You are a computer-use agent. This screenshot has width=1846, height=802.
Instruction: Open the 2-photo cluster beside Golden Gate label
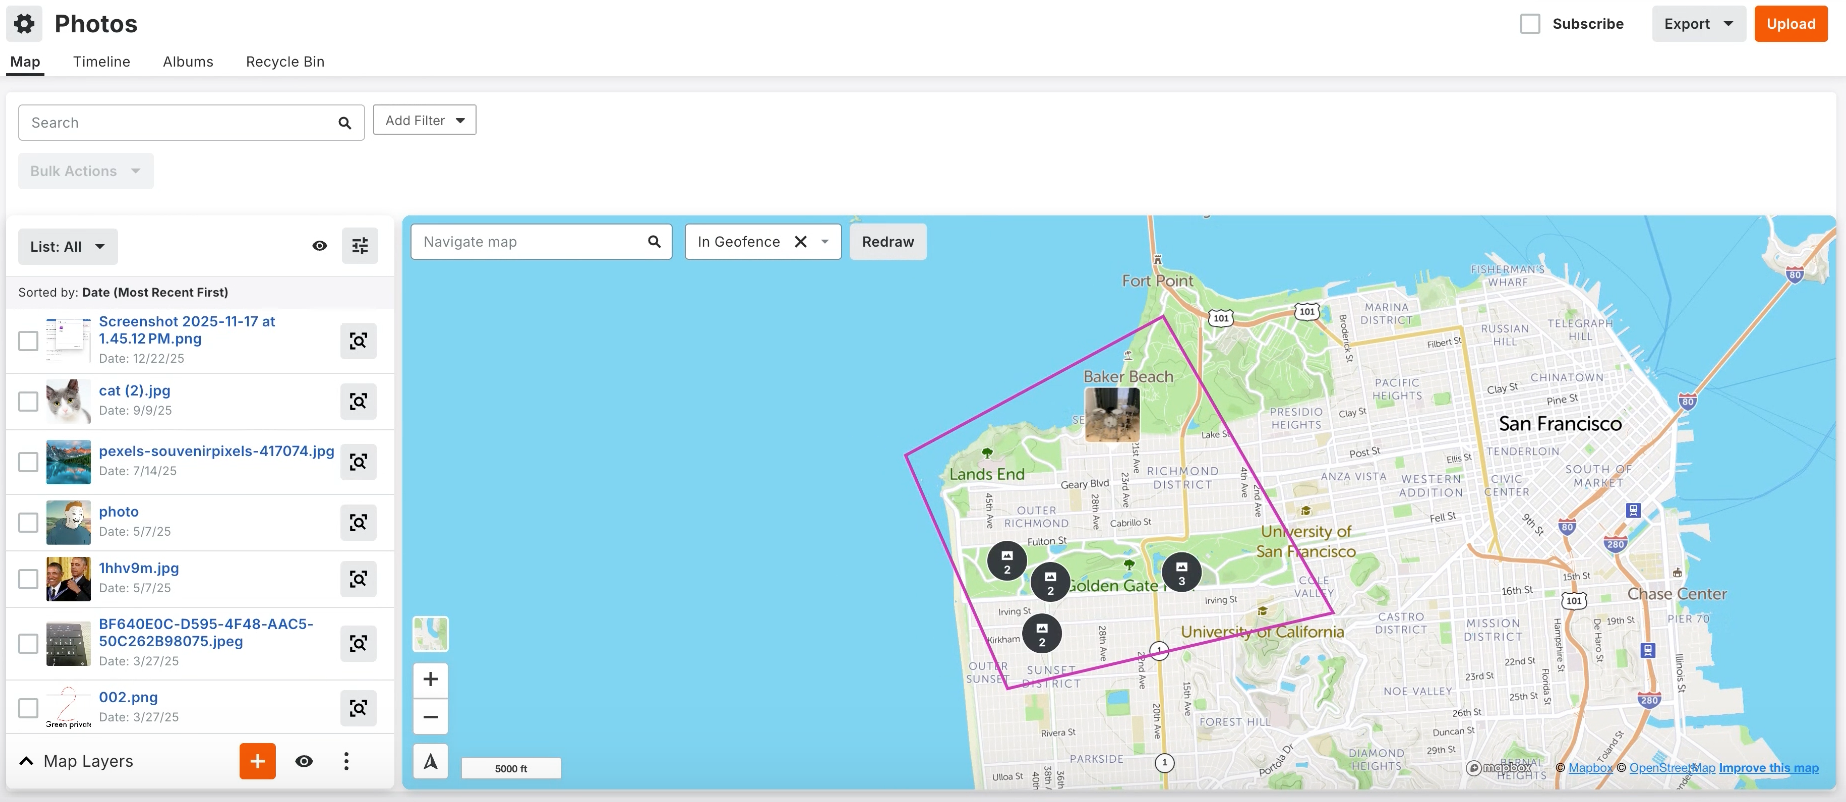pyautogui.click(x=1050, y=582)
